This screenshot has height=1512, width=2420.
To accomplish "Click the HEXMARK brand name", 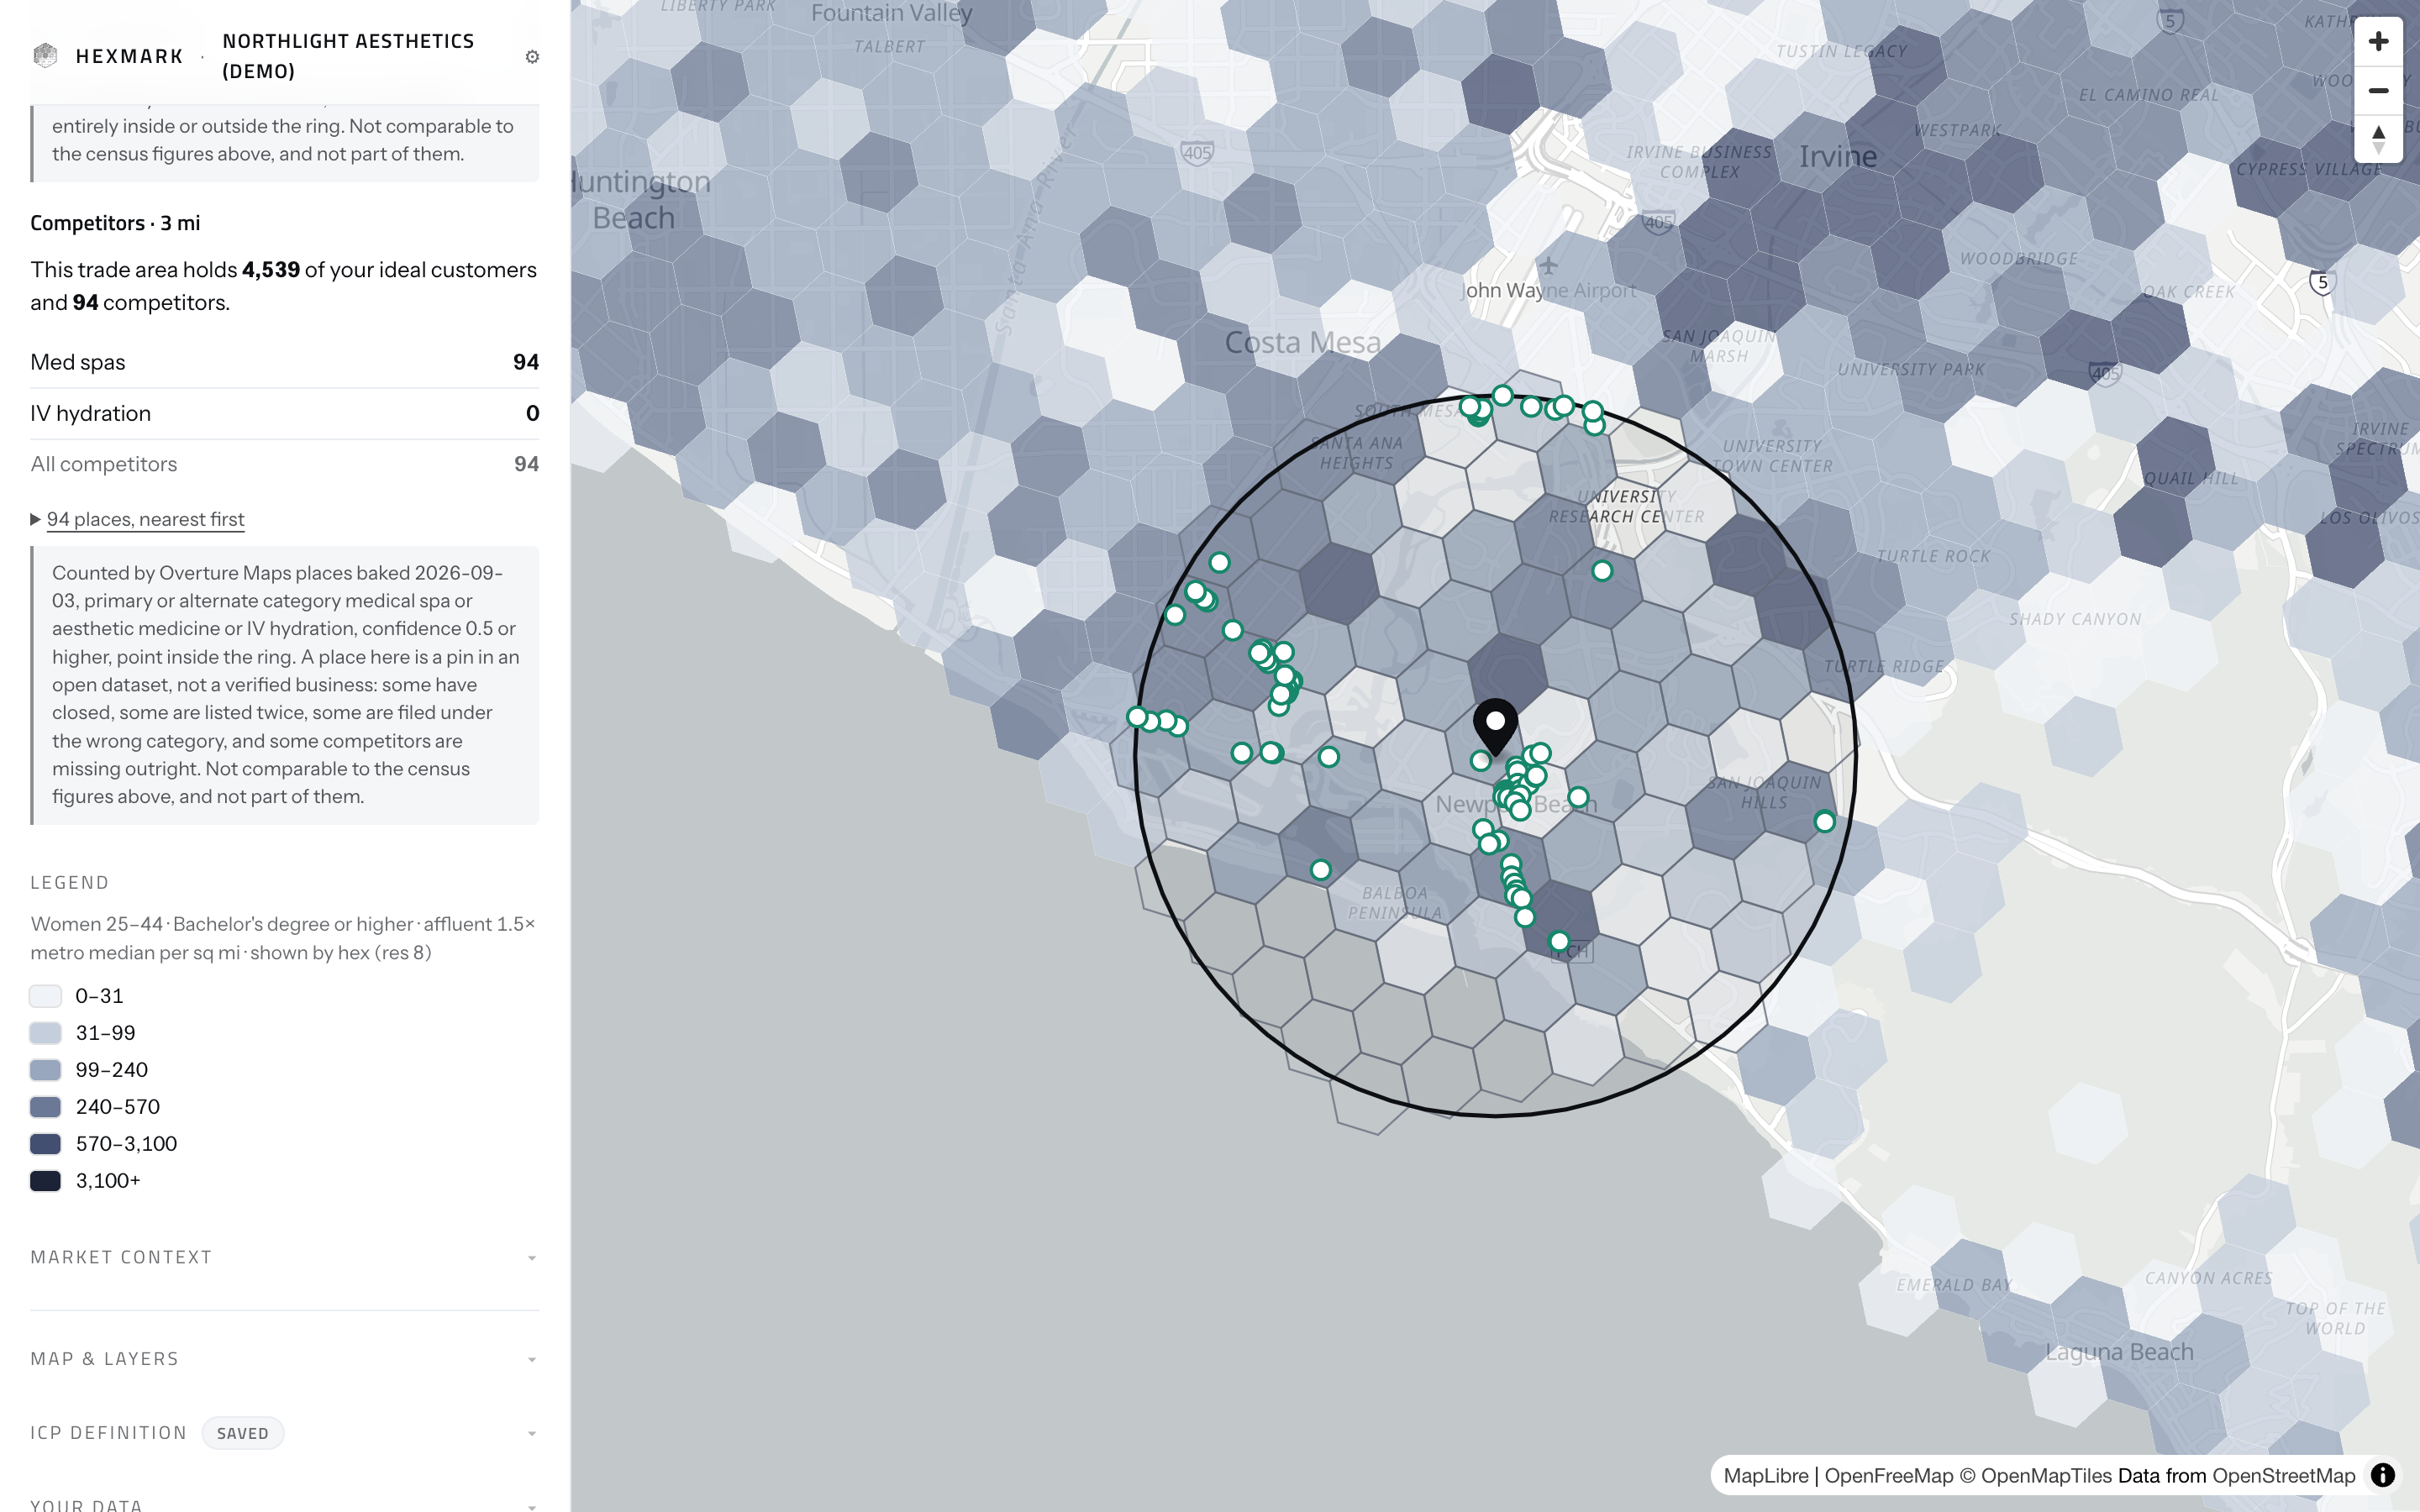I will [x=130, y=56].
